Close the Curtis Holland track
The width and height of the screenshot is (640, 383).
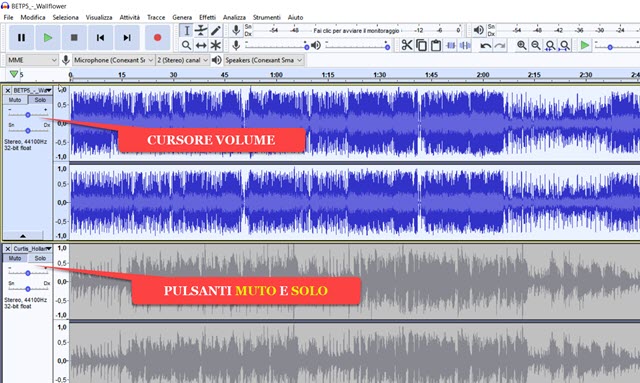[7, 248]
